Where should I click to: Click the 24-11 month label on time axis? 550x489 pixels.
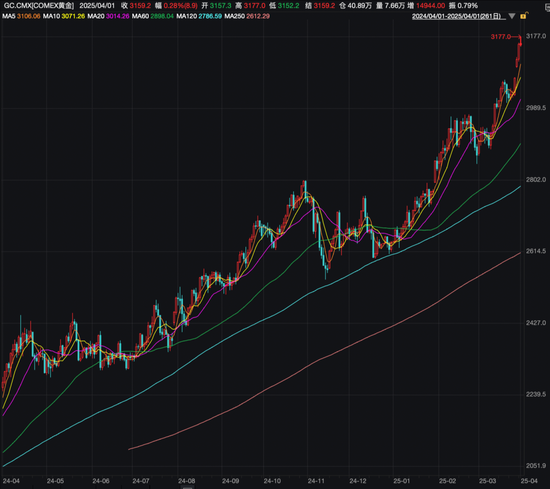click(x=316, y=481)
